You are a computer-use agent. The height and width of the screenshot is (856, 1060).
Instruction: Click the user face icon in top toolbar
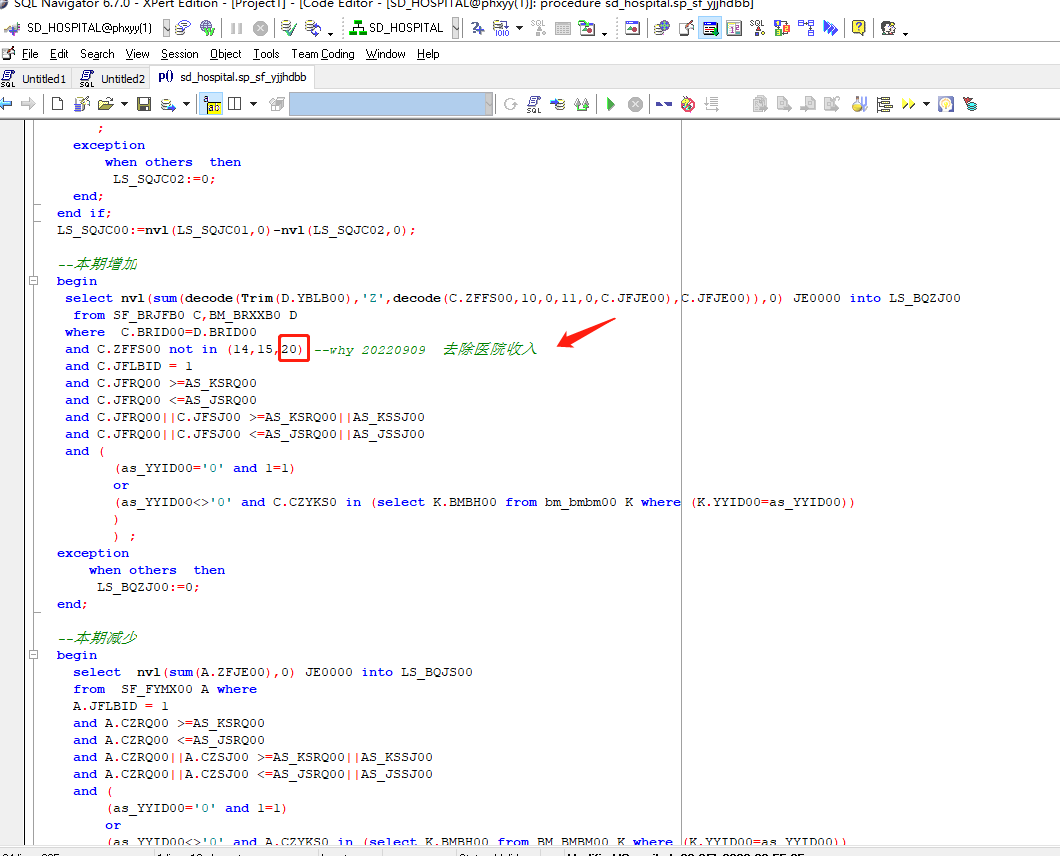click(888, 28)
